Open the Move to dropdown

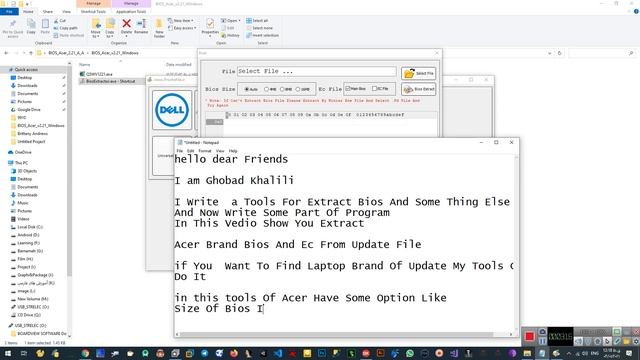(x=96, y=28)
